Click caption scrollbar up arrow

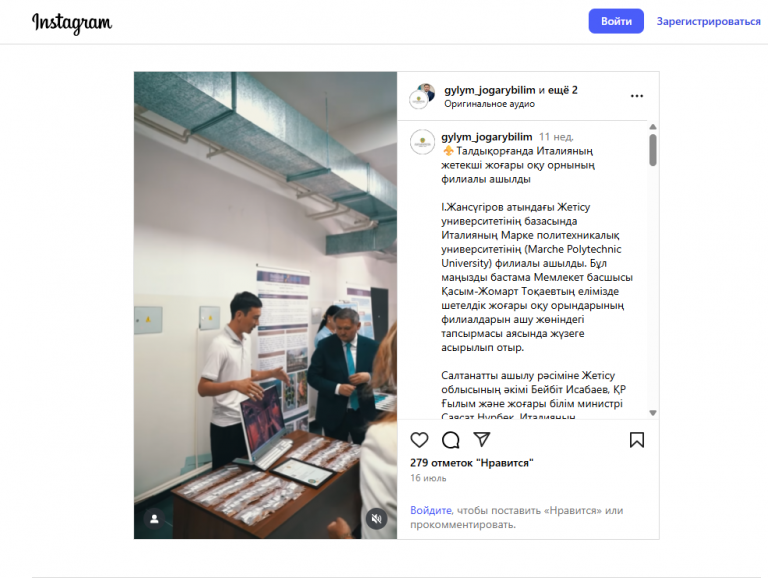[x=653, y=127]
